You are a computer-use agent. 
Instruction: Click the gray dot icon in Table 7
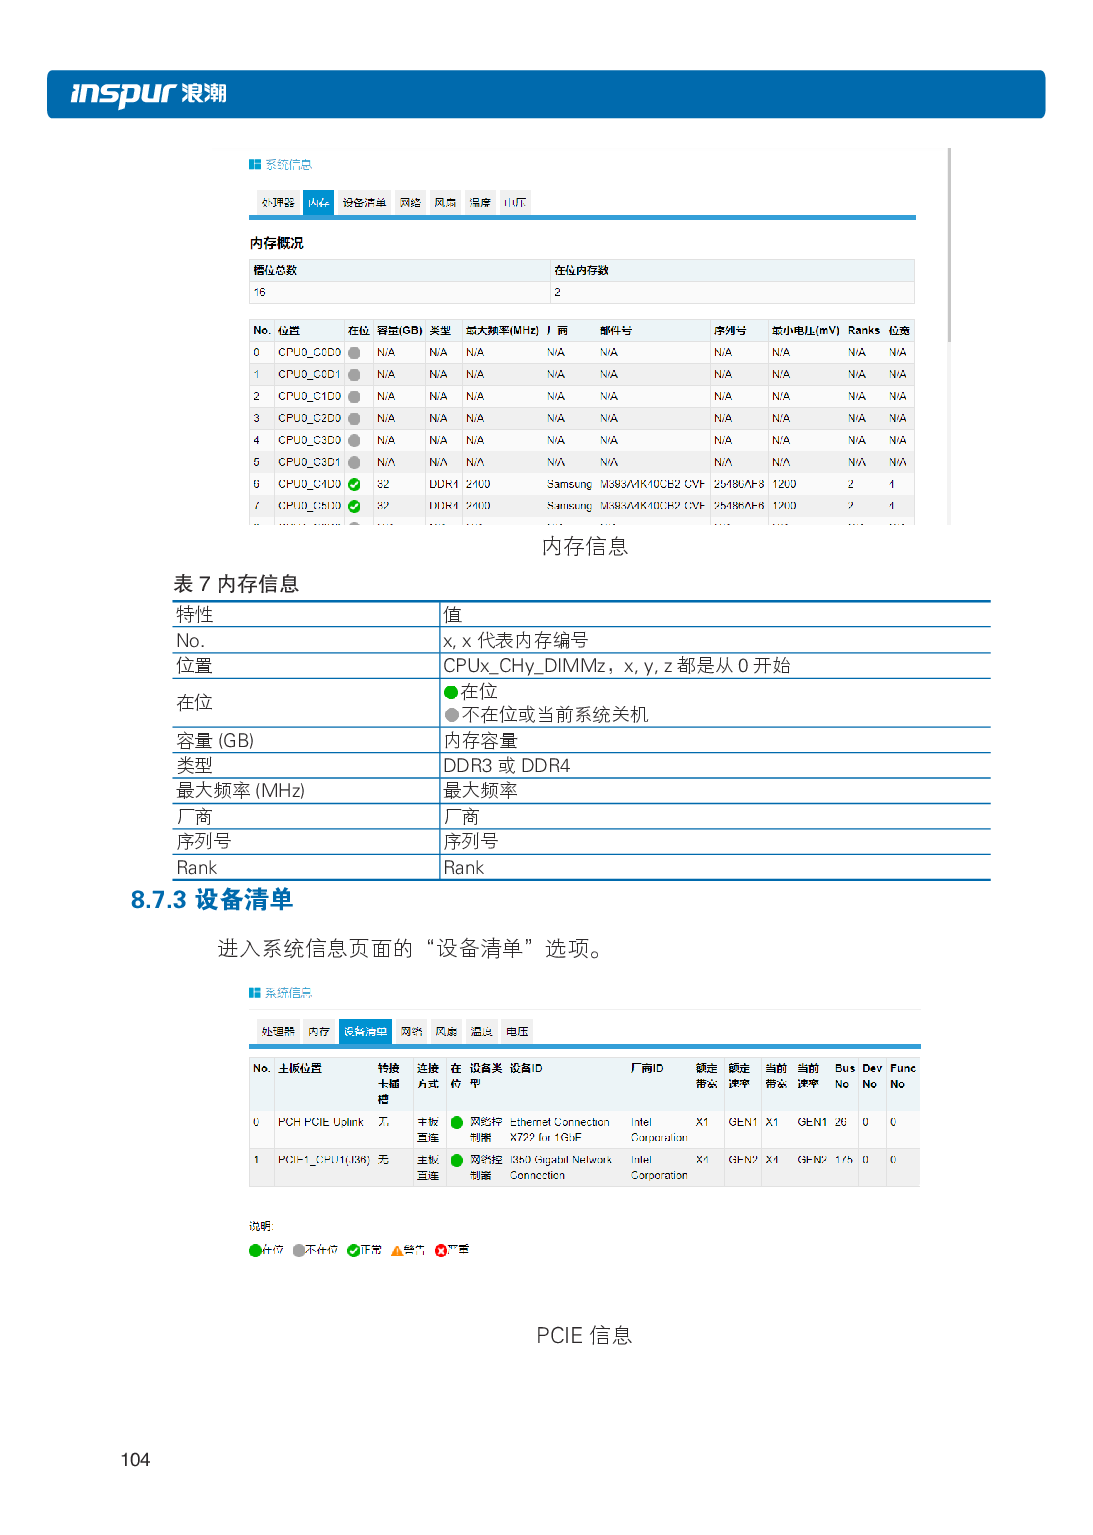(x=452, y=715)
